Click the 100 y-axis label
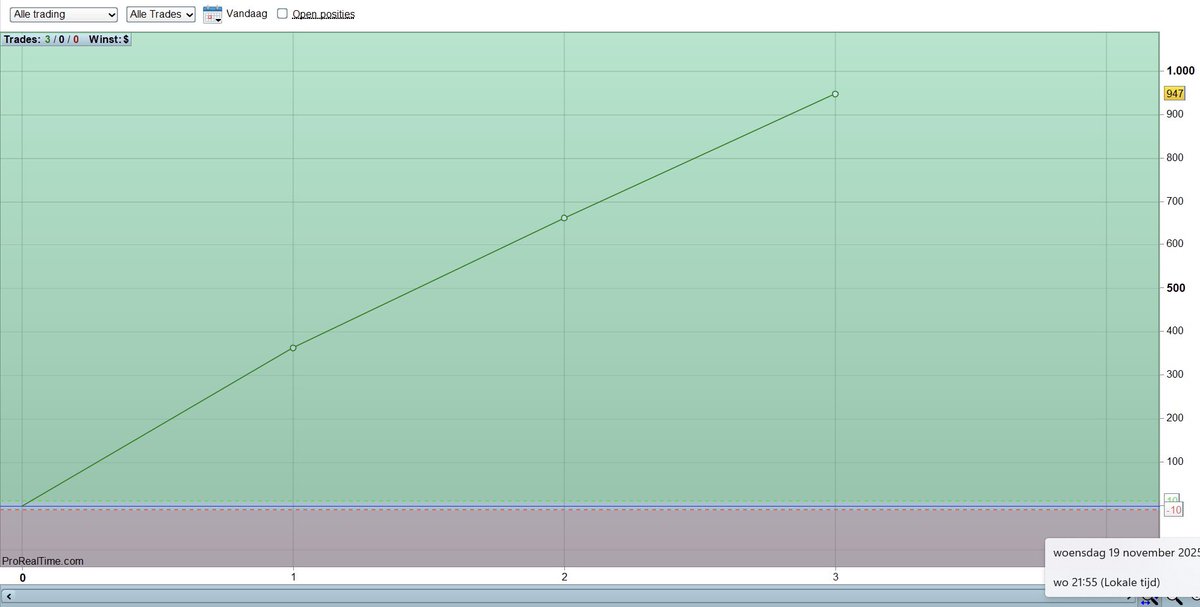1200x607 pixels. 1176,462
